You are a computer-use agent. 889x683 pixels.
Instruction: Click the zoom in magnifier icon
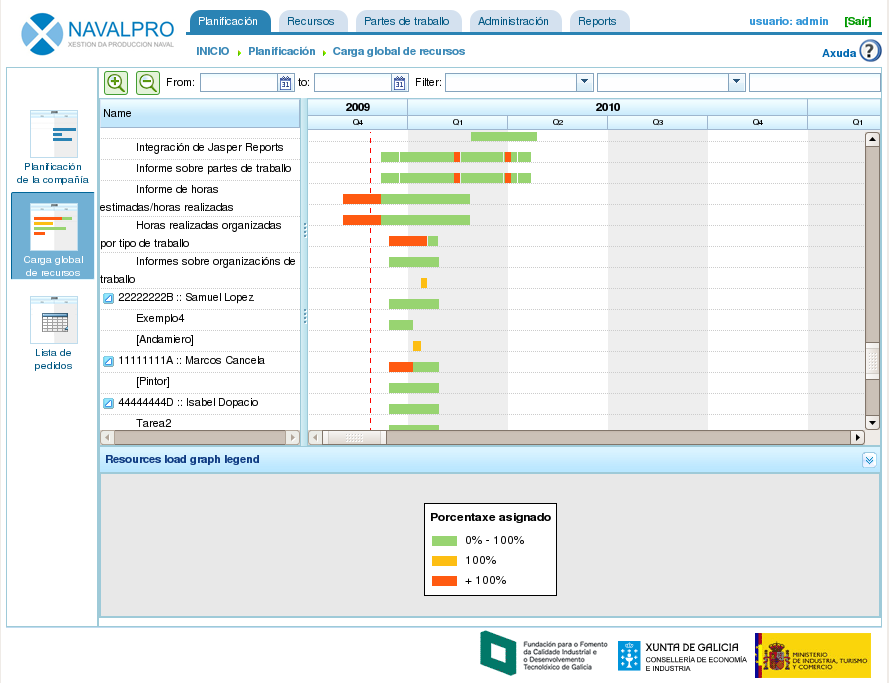[116, 83]
